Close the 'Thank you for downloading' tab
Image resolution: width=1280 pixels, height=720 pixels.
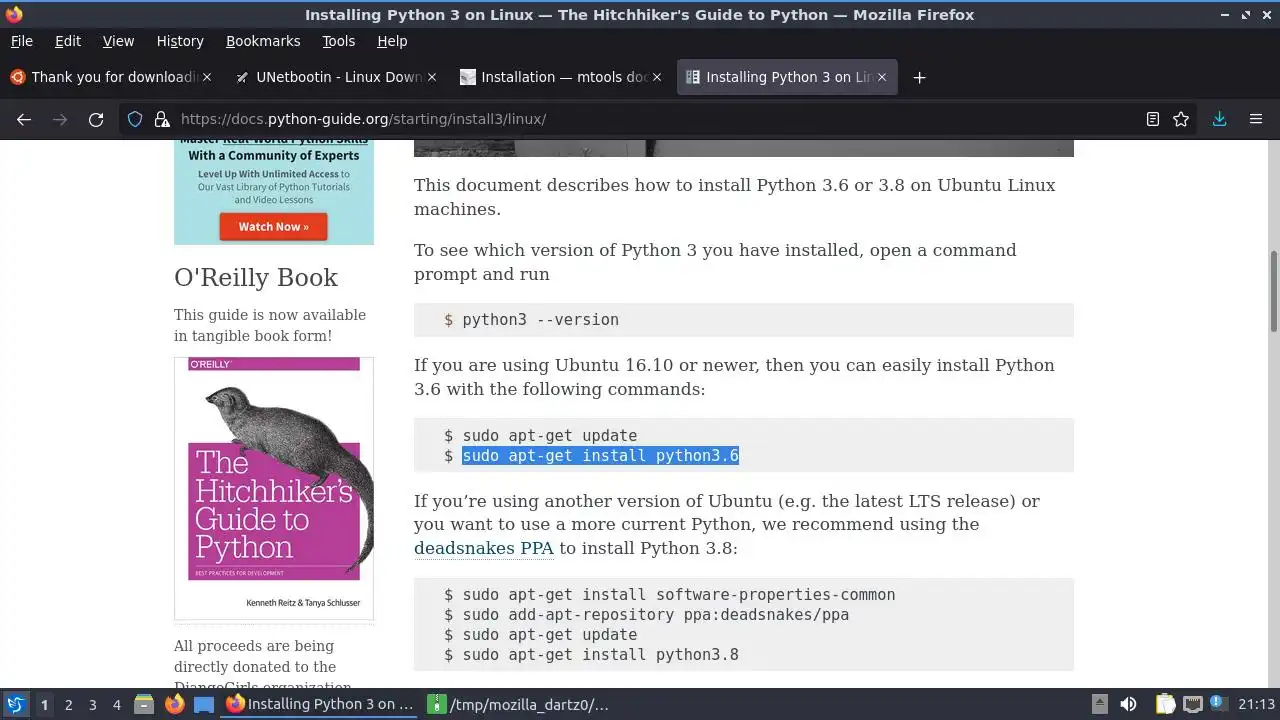point(207,77)
